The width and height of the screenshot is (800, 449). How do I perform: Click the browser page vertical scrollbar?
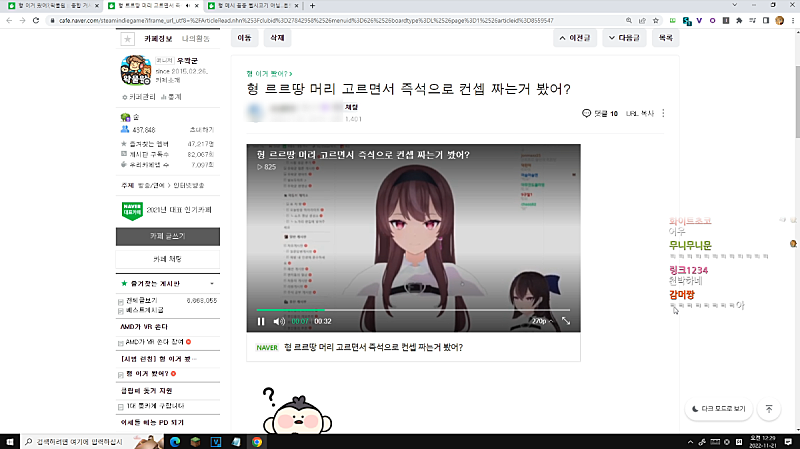click(x=796, y=102)
